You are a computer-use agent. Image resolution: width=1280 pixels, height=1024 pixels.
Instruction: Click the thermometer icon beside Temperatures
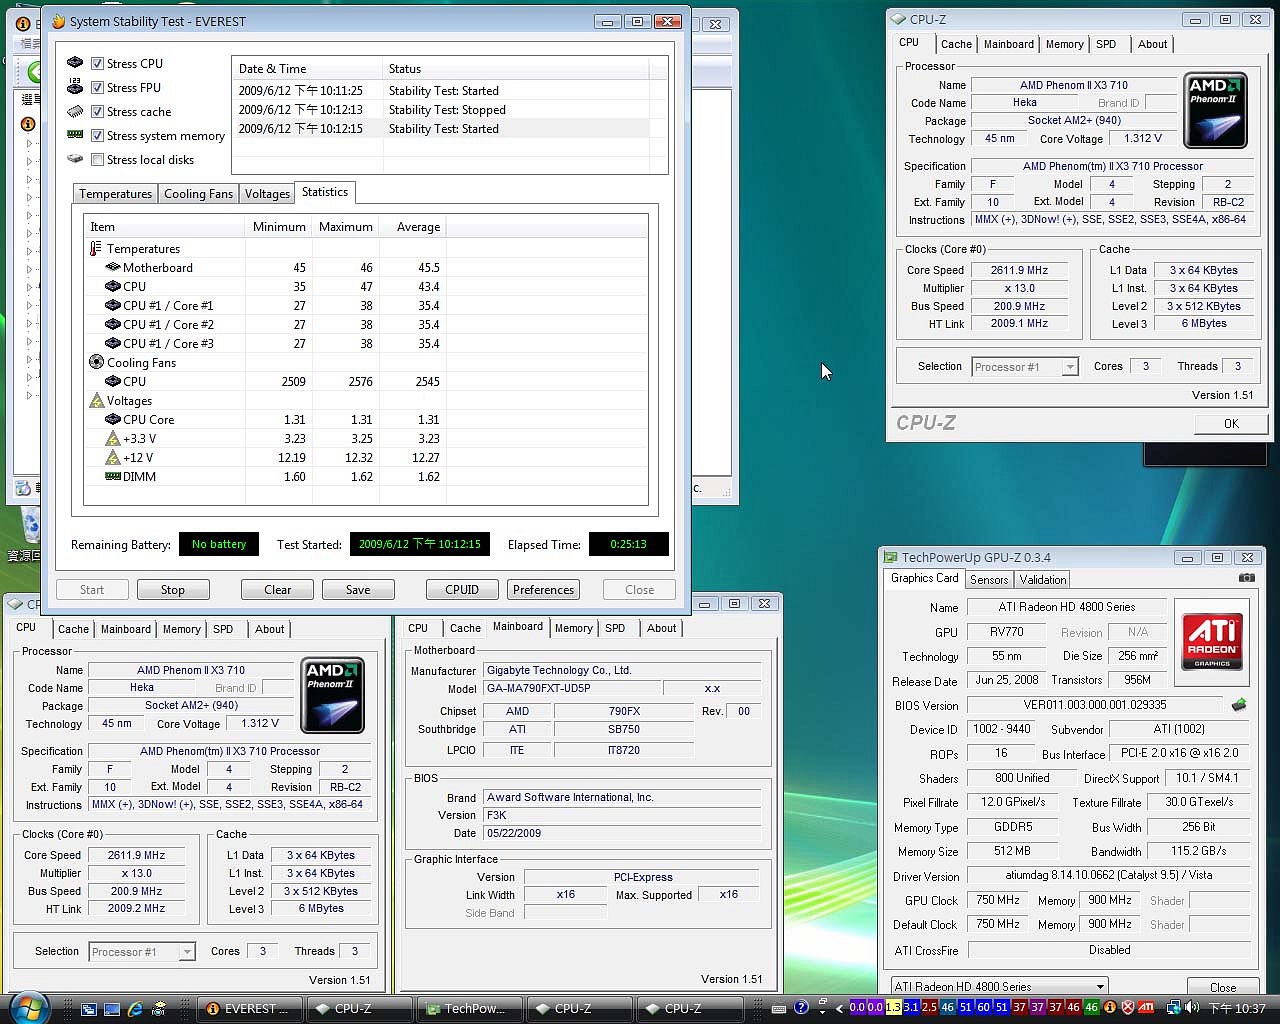point(96,248)
